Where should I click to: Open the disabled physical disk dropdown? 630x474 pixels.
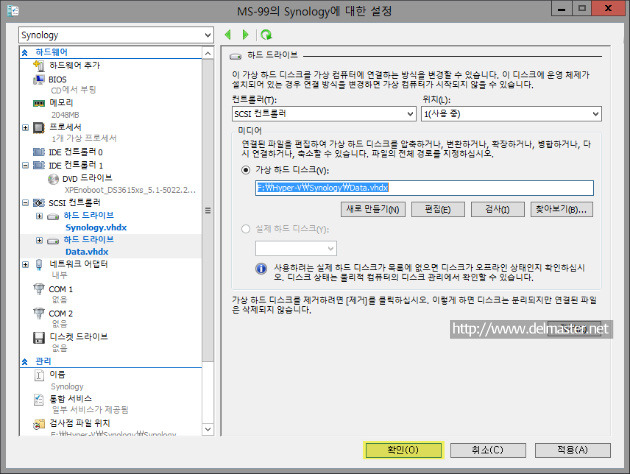pos(296,248)
